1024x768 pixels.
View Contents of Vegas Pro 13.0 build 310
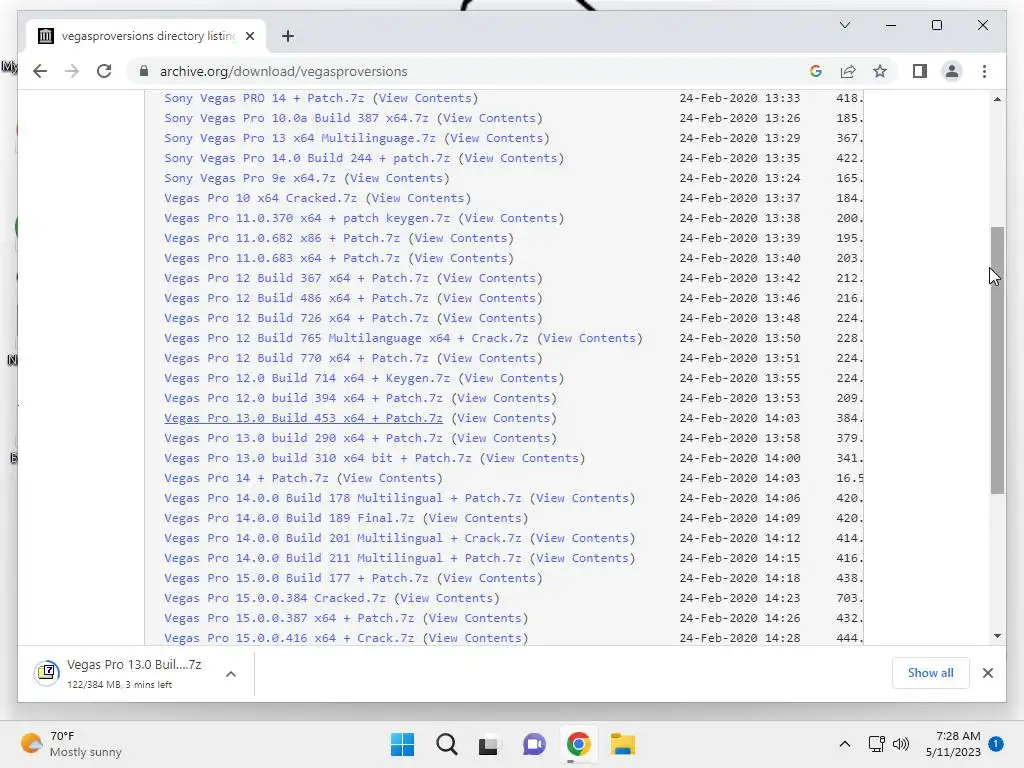tap(533, 458)
